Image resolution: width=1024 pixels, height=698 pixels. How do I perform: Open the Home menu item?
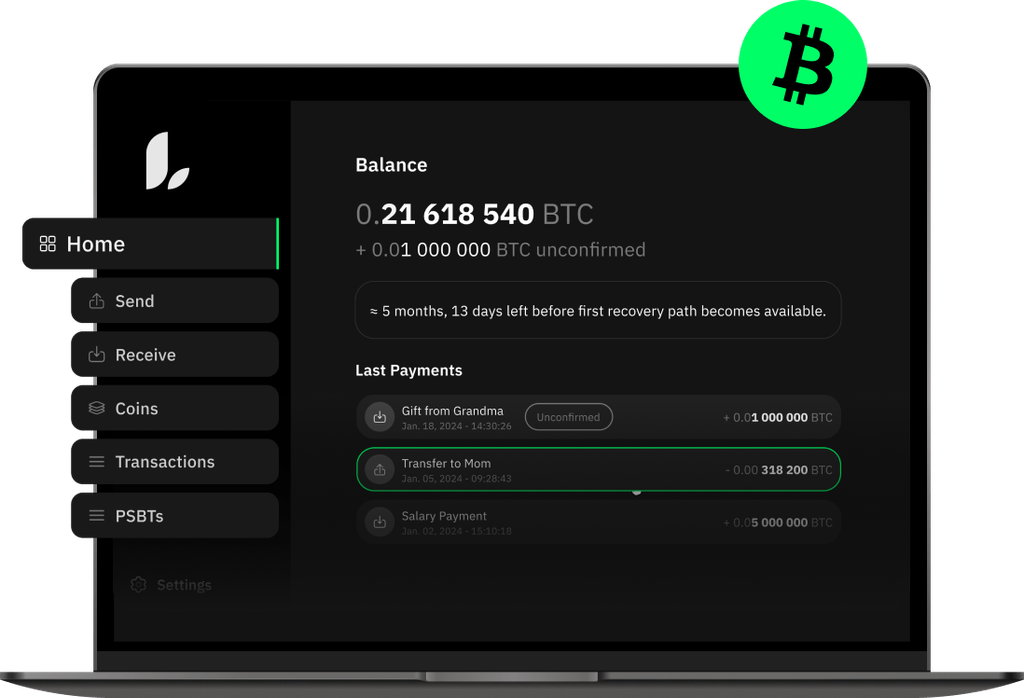click(151, 244)
